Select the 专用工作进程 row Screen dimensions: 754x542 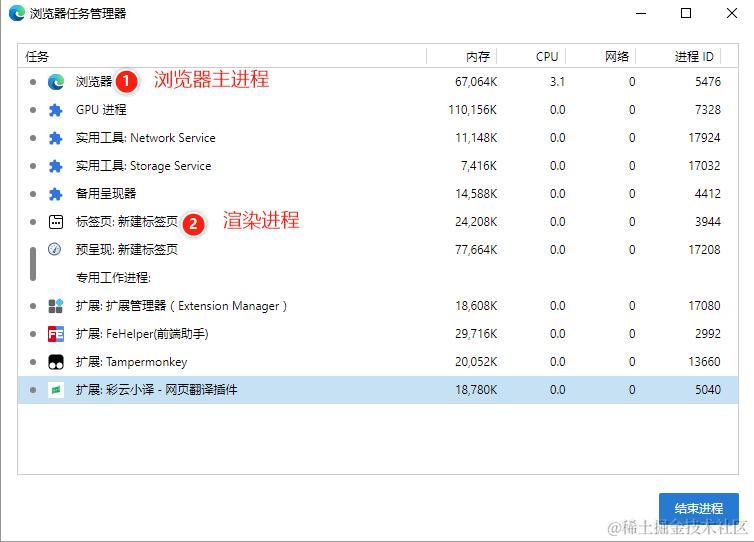coord(378,277)
